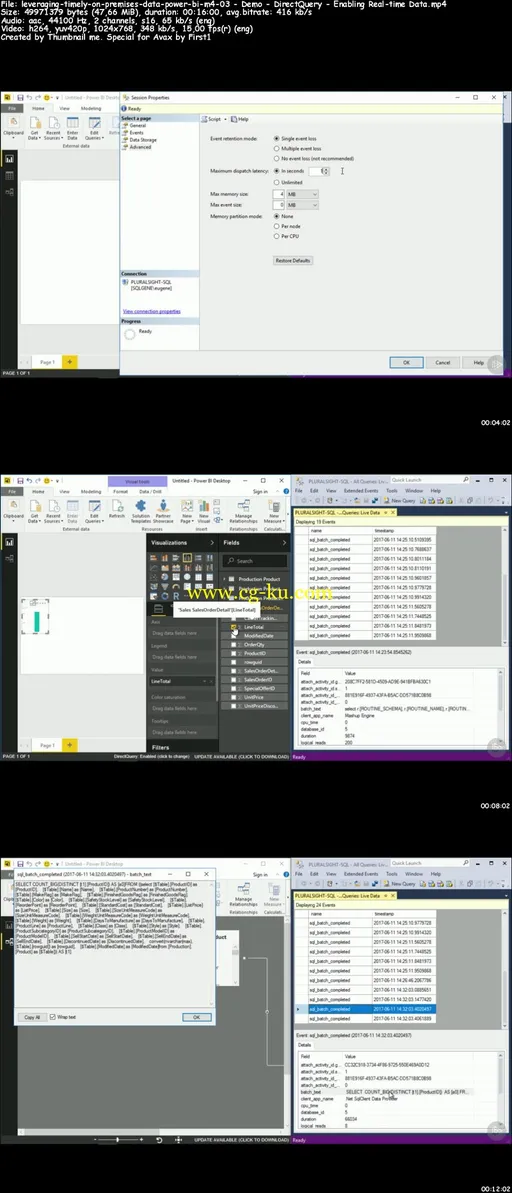Uncheck the LineTotal field checkbox
This screenshot has height=1193, width=512.
coord(234,627)
